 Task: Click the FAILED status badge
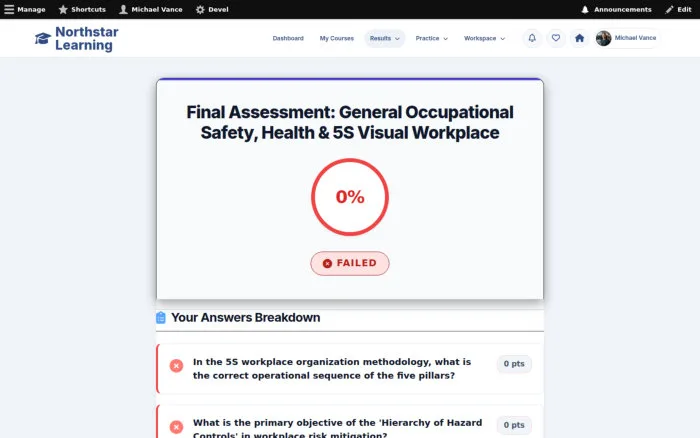(350, 263)
